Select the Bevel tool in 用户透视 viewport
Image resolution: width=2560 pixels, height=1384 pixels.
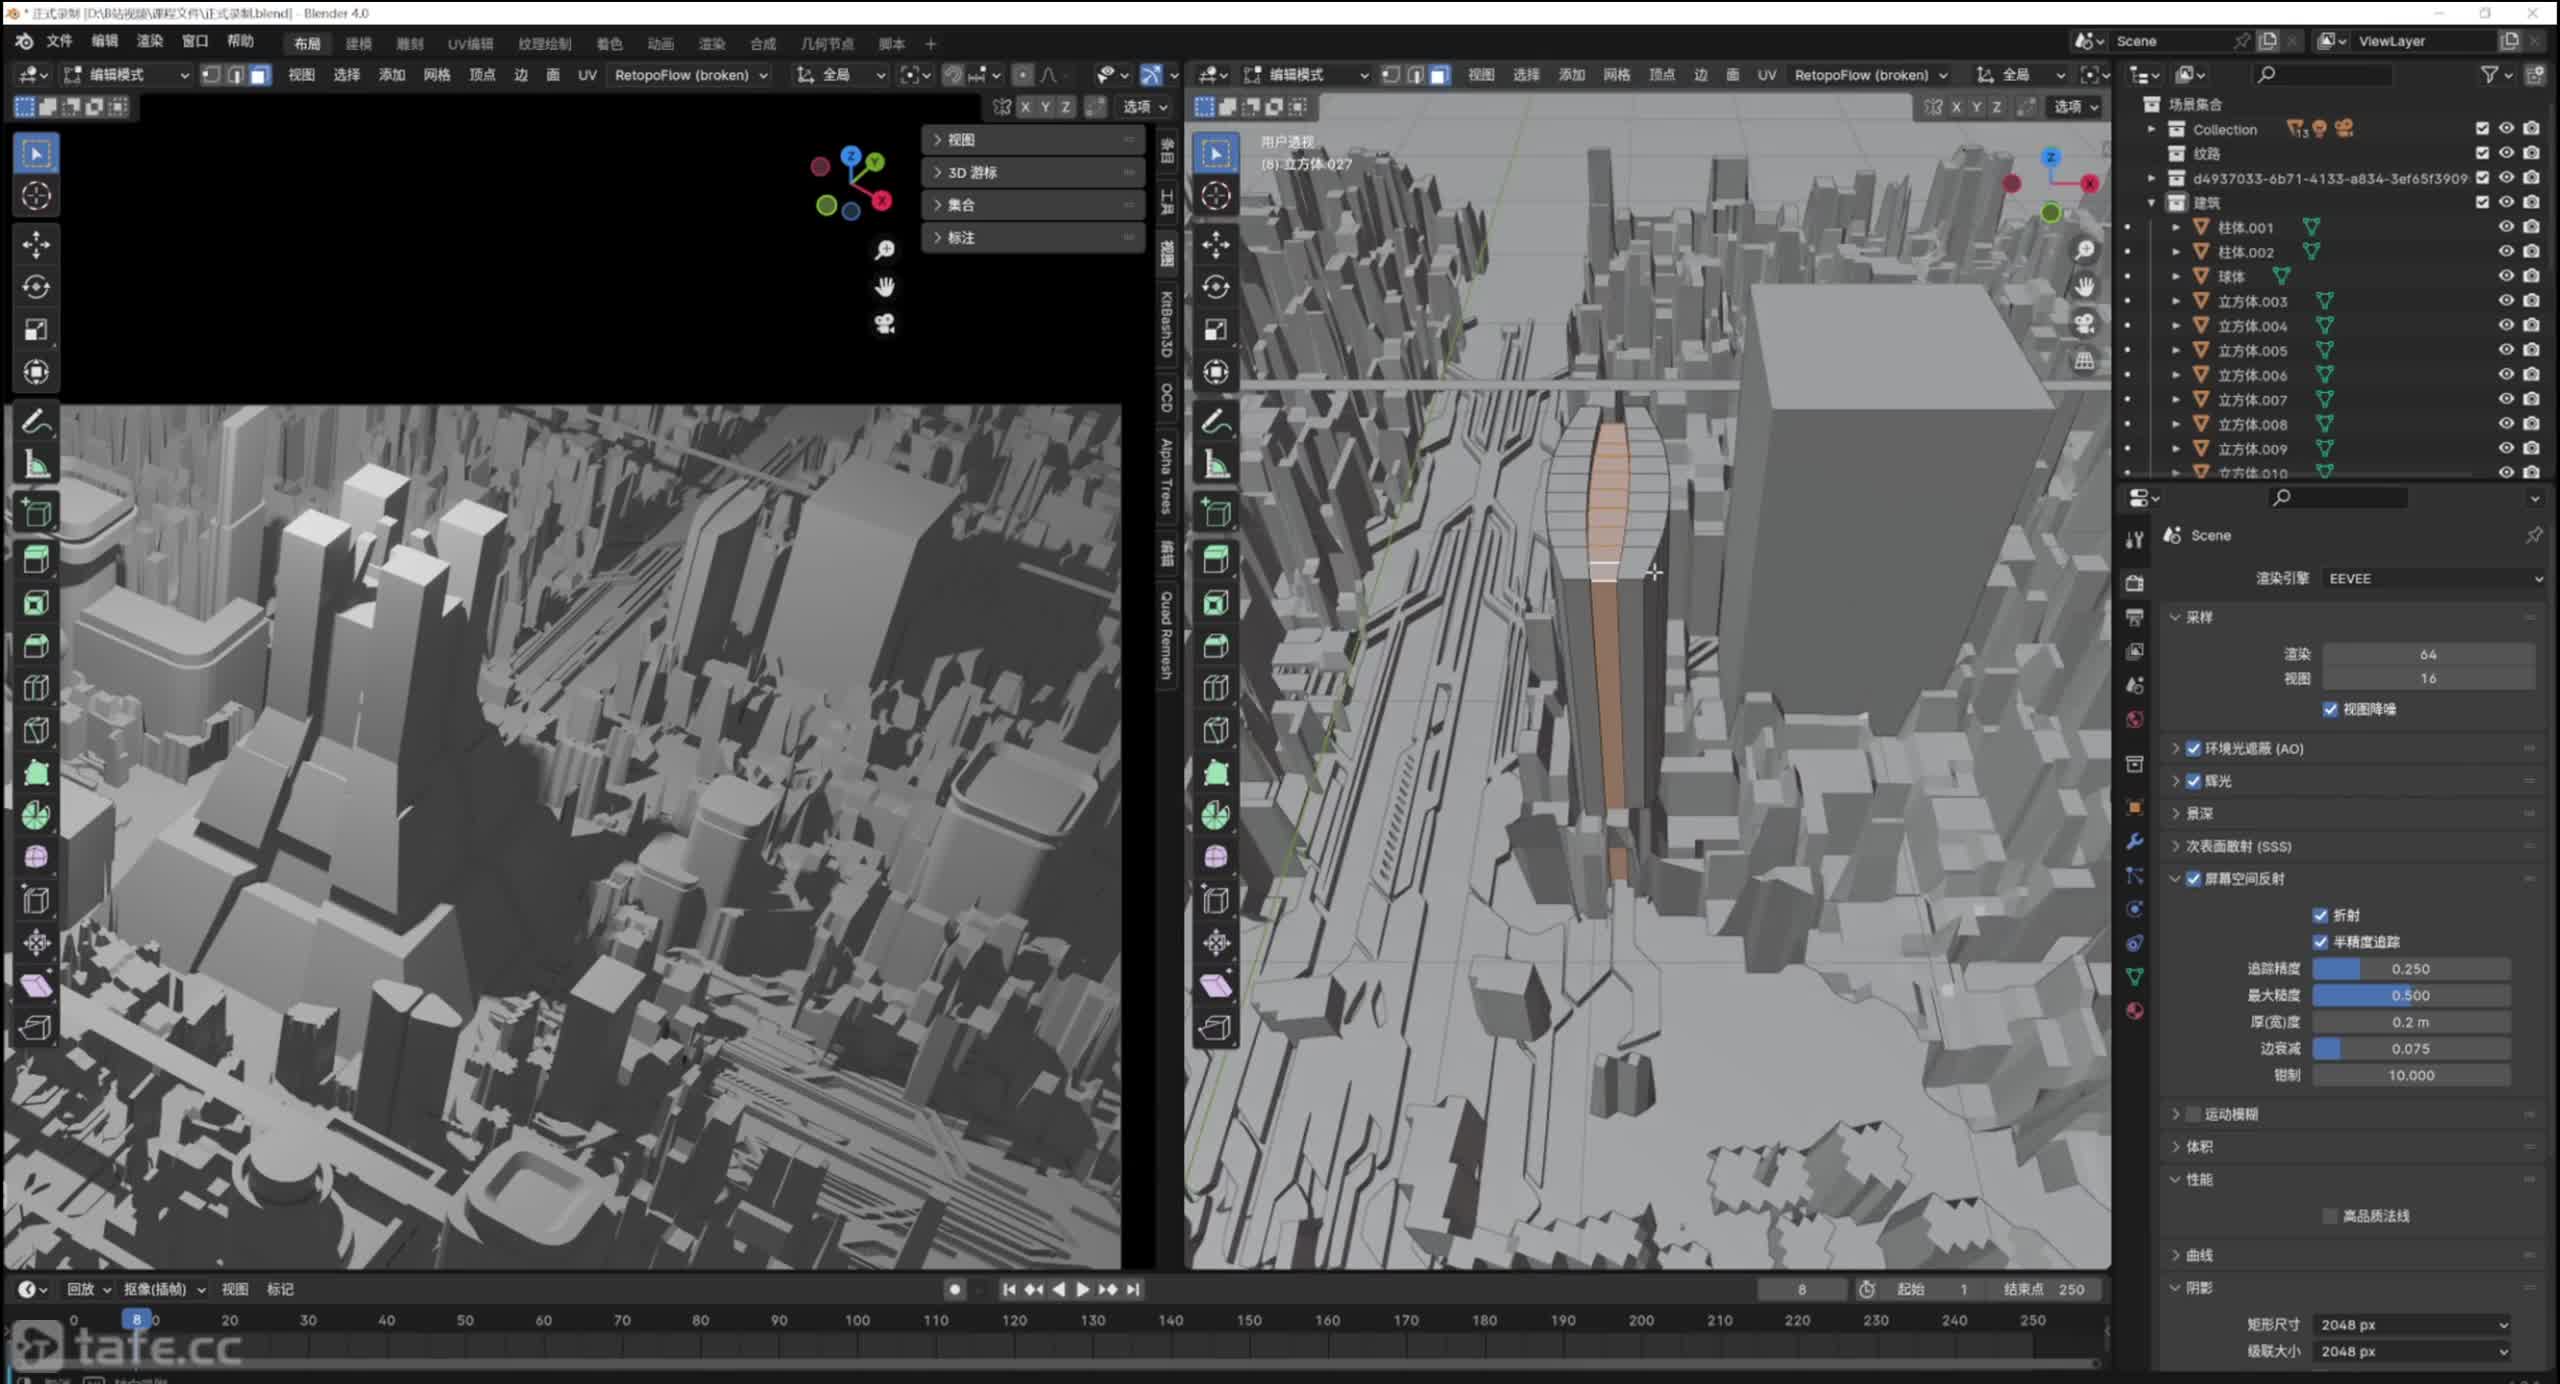click(x=1216, y=645)
